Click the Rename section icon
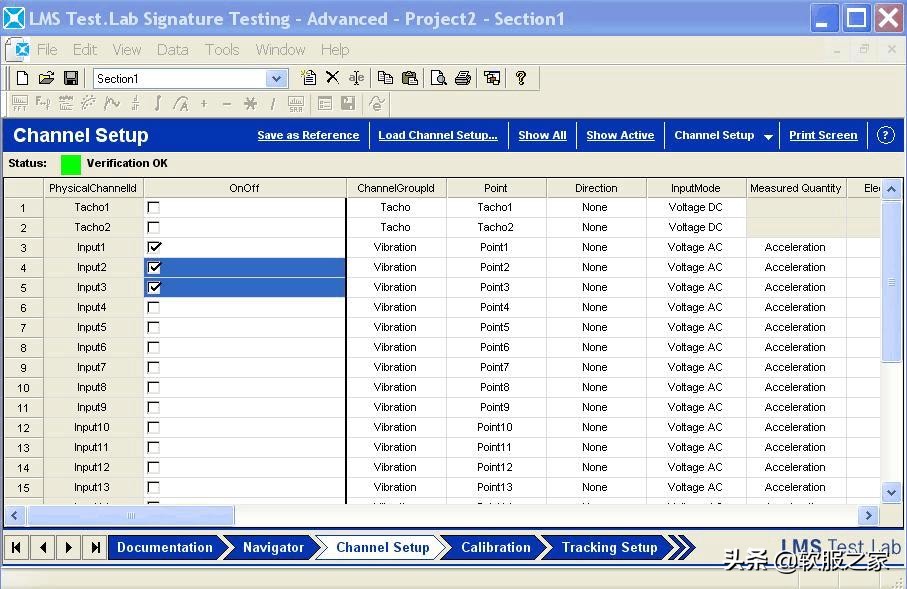Image resolution: width=907 pixels, height=589 pixels. coord(356,78)
